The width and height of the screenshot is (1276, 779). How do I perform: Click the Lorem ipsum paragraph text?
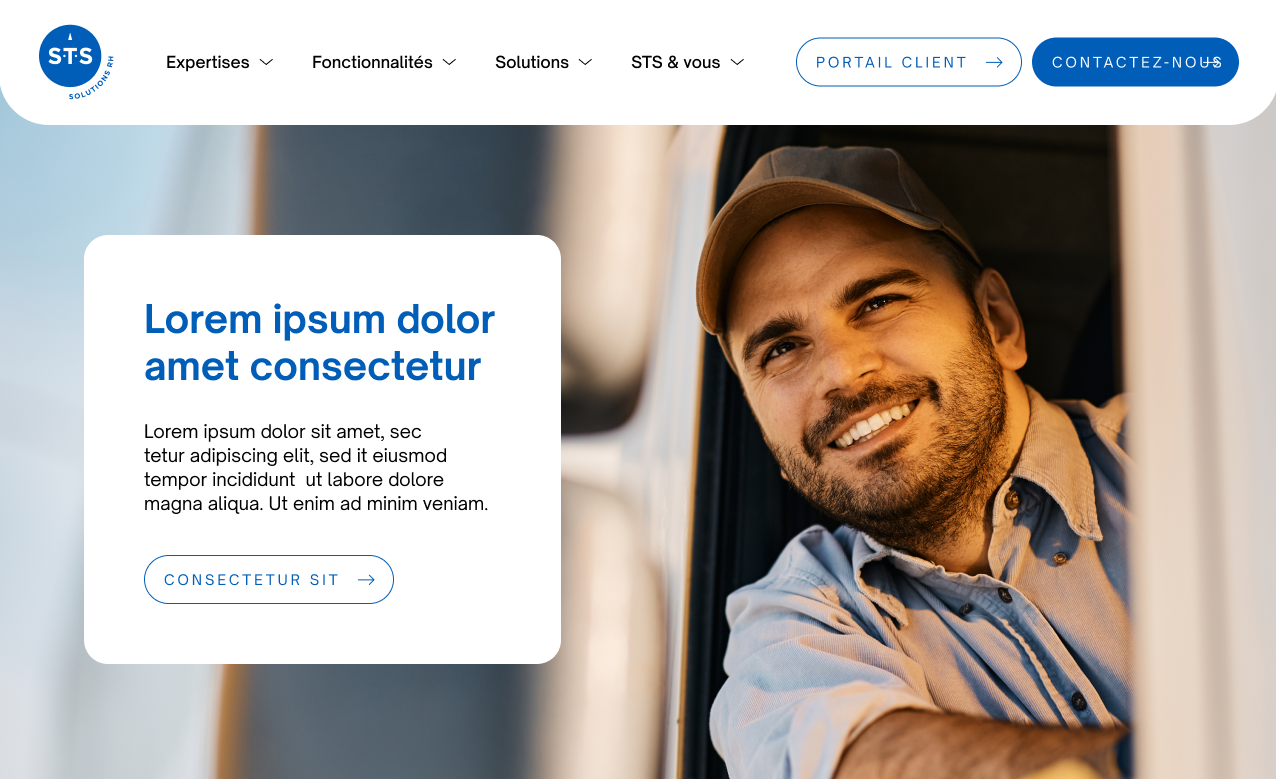[316, 468]
